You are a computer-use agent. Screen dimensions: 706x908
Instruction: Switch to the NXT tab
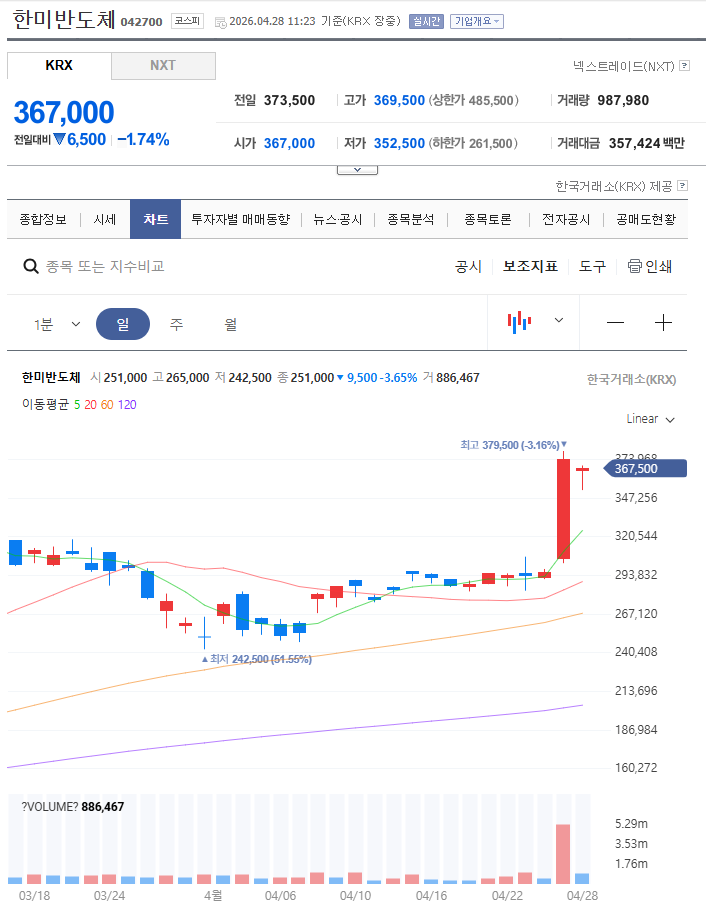tap(163, 65)
